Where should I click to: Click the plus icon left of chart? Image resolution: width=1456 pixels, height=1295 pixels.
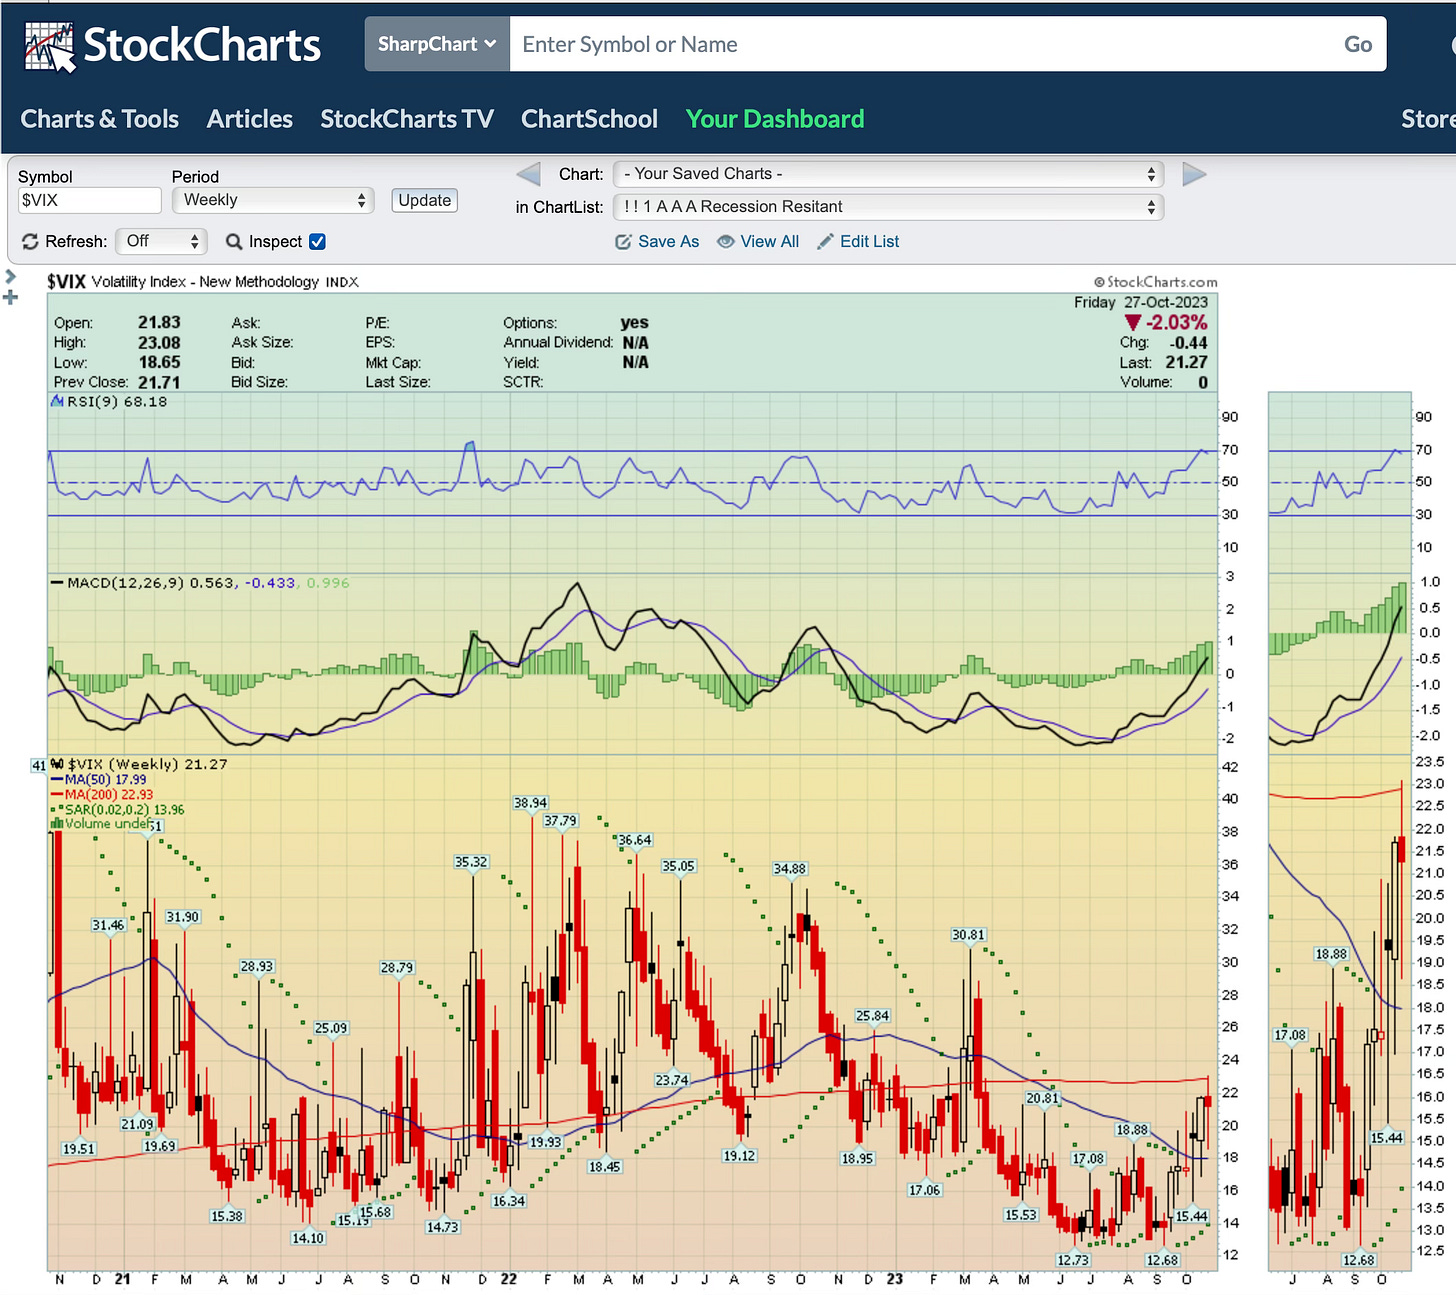pyautogui.click(x=11, y=298)
